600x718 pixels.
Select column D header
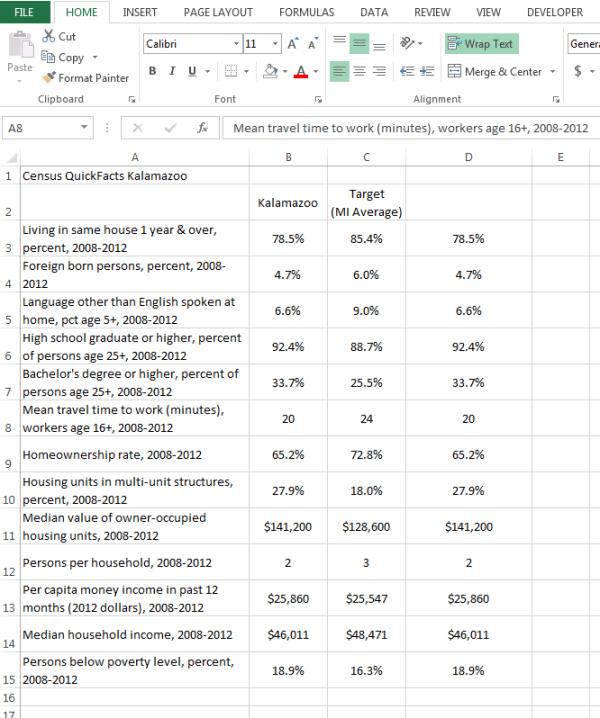(x=469, y=158)
